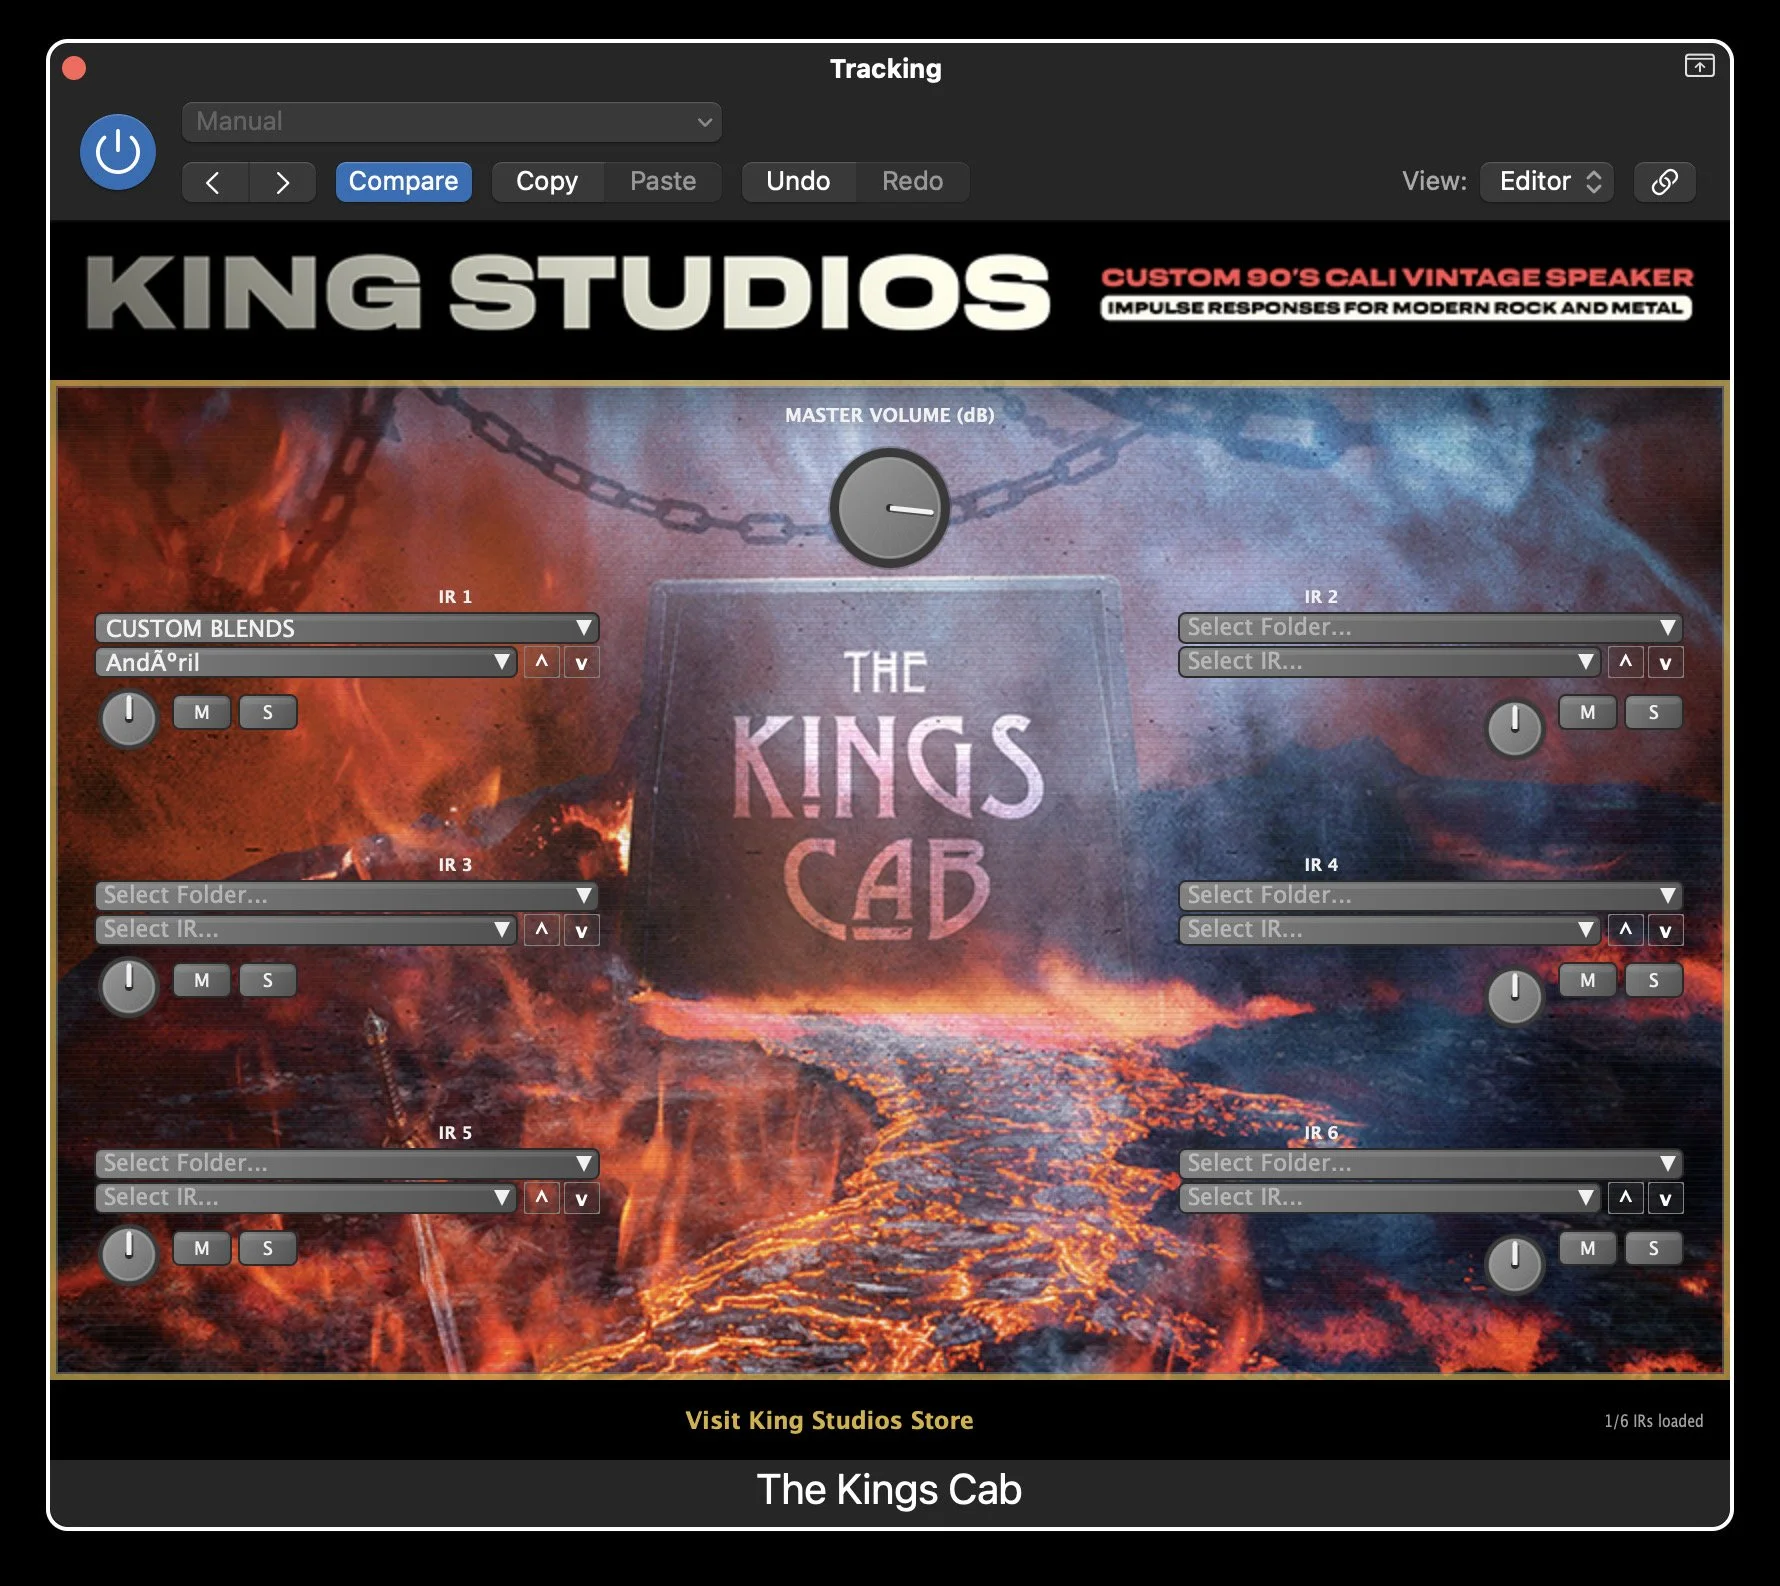
Task: Solo IR 1 slot
Action: (x=267, y=712)
